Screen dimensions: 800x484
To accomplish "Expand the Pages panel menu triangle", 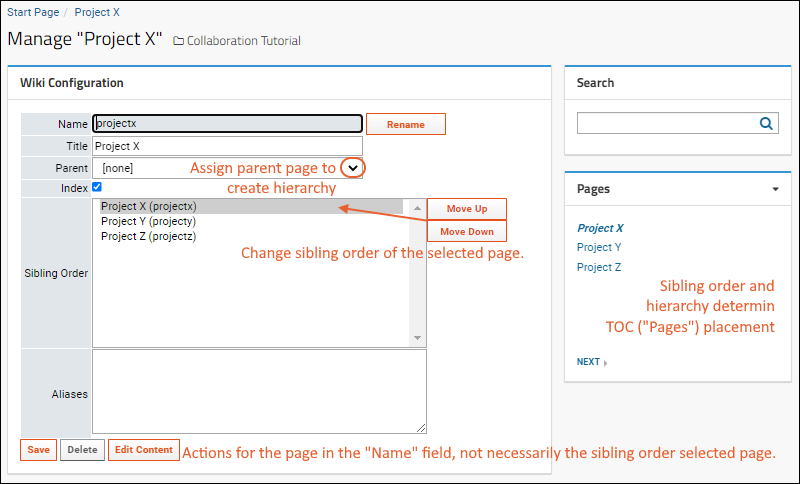I will pos(776,189).
